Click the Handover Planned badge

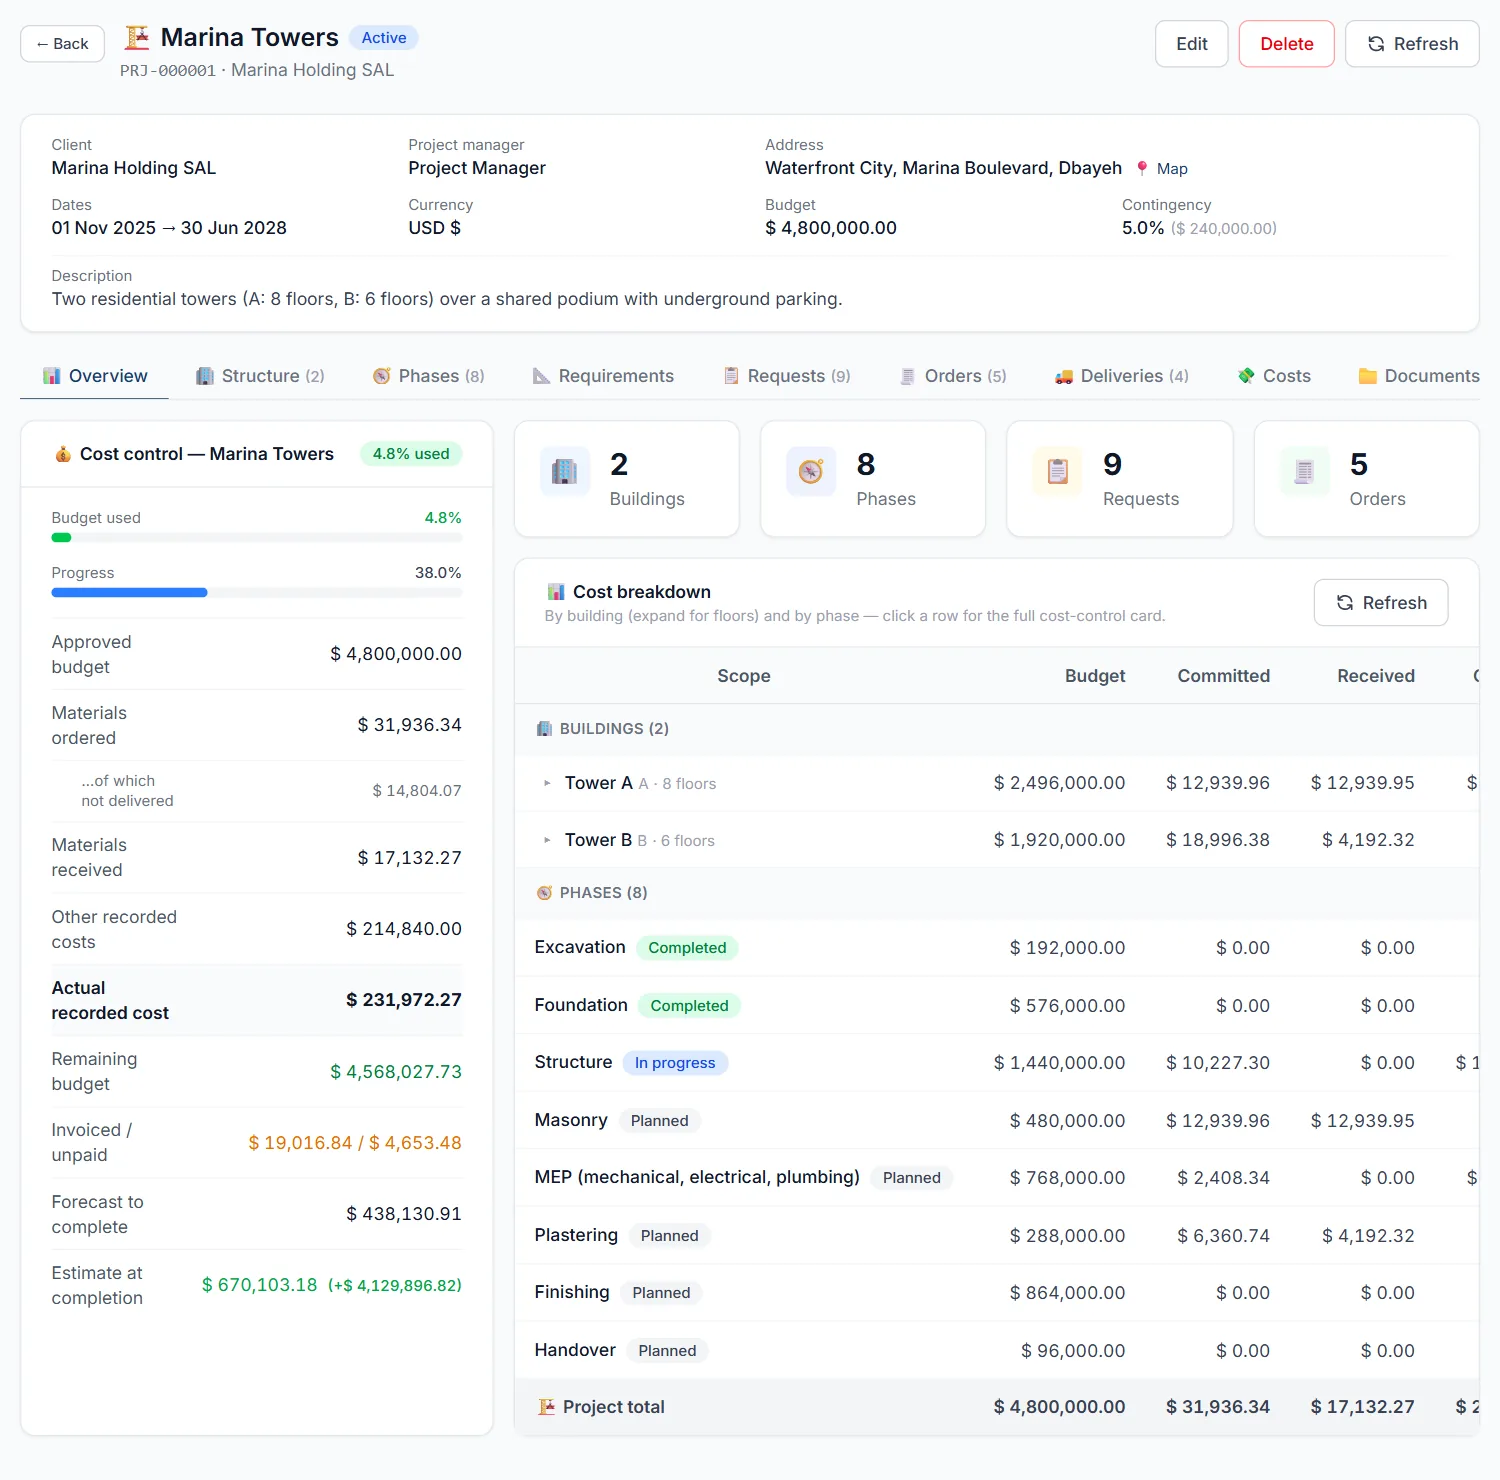click(x=667, y=1351)
